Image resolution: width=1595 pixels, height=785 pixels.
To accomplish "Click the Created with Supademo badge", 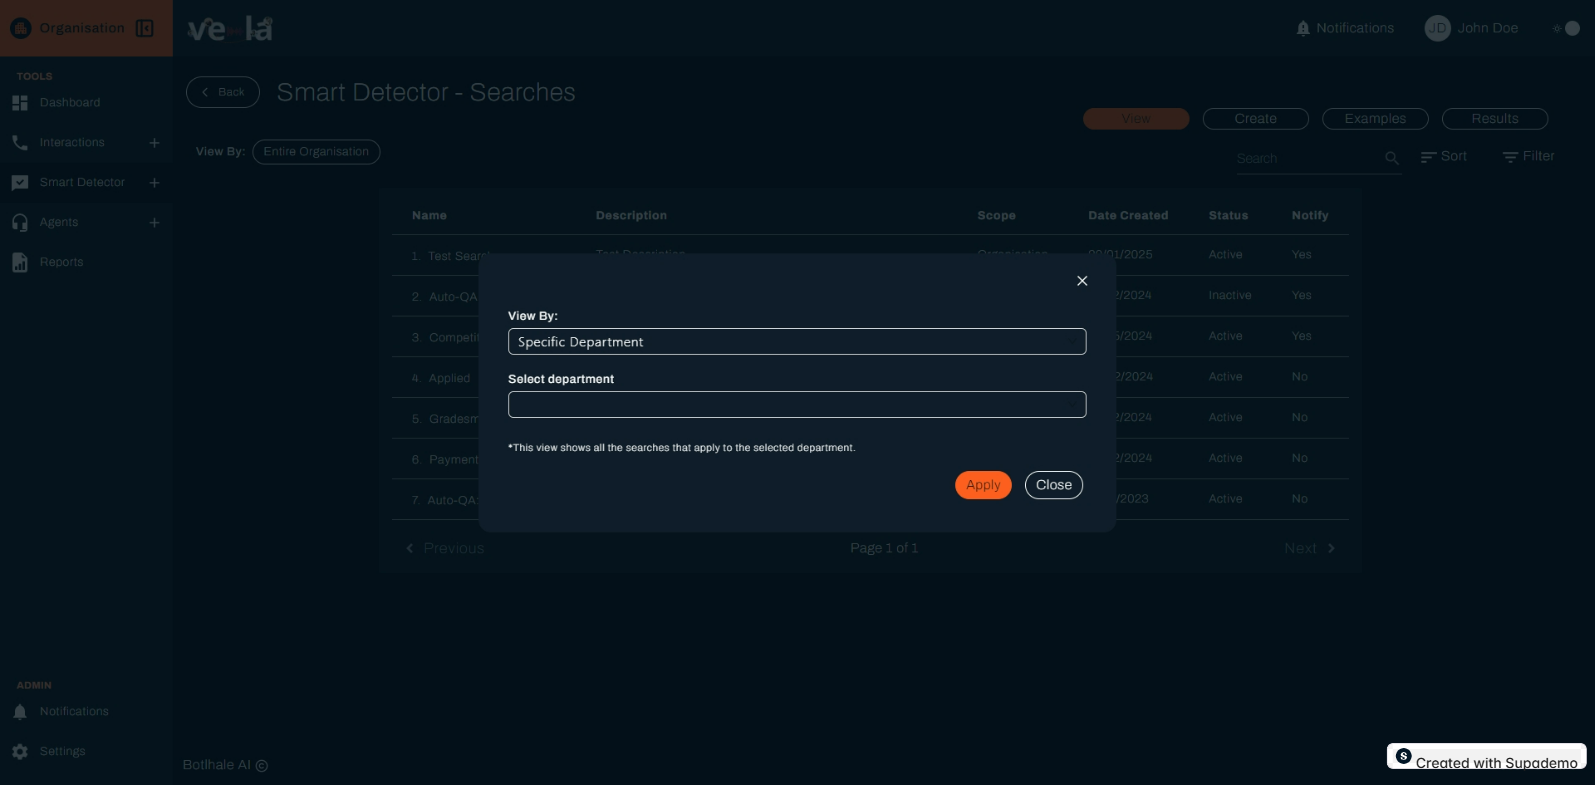I will point(1486,756).
